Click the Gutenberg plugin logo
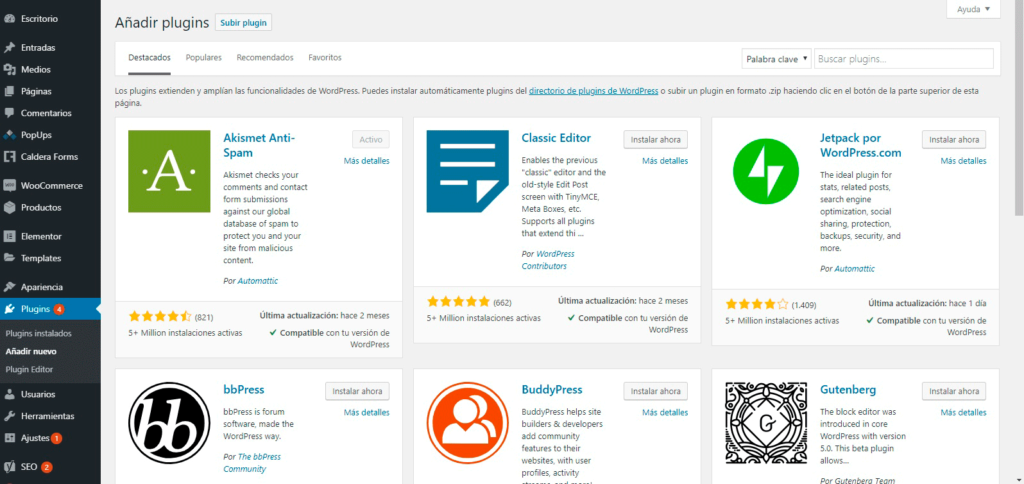This screenshot has width=1024, height=484. point(767,423)
